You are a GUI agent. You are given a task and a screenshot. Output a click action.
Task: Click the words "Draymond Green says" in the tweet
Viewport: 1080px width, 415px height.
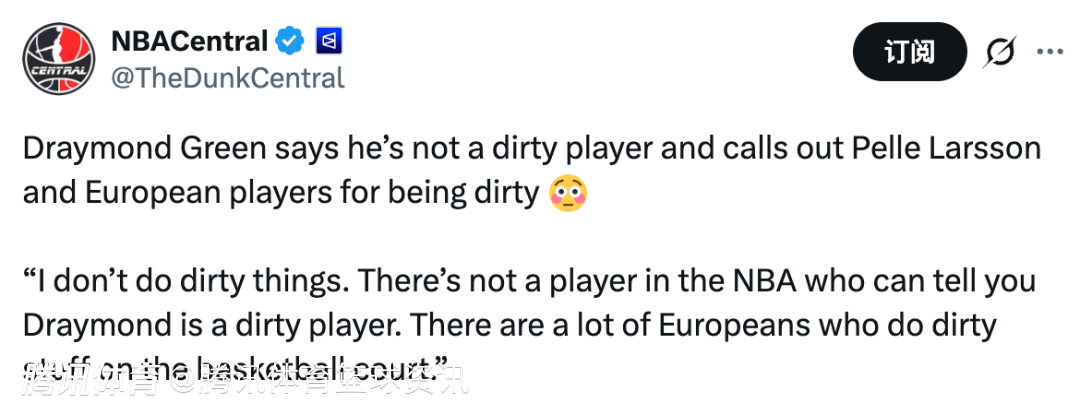coord(158,149)
